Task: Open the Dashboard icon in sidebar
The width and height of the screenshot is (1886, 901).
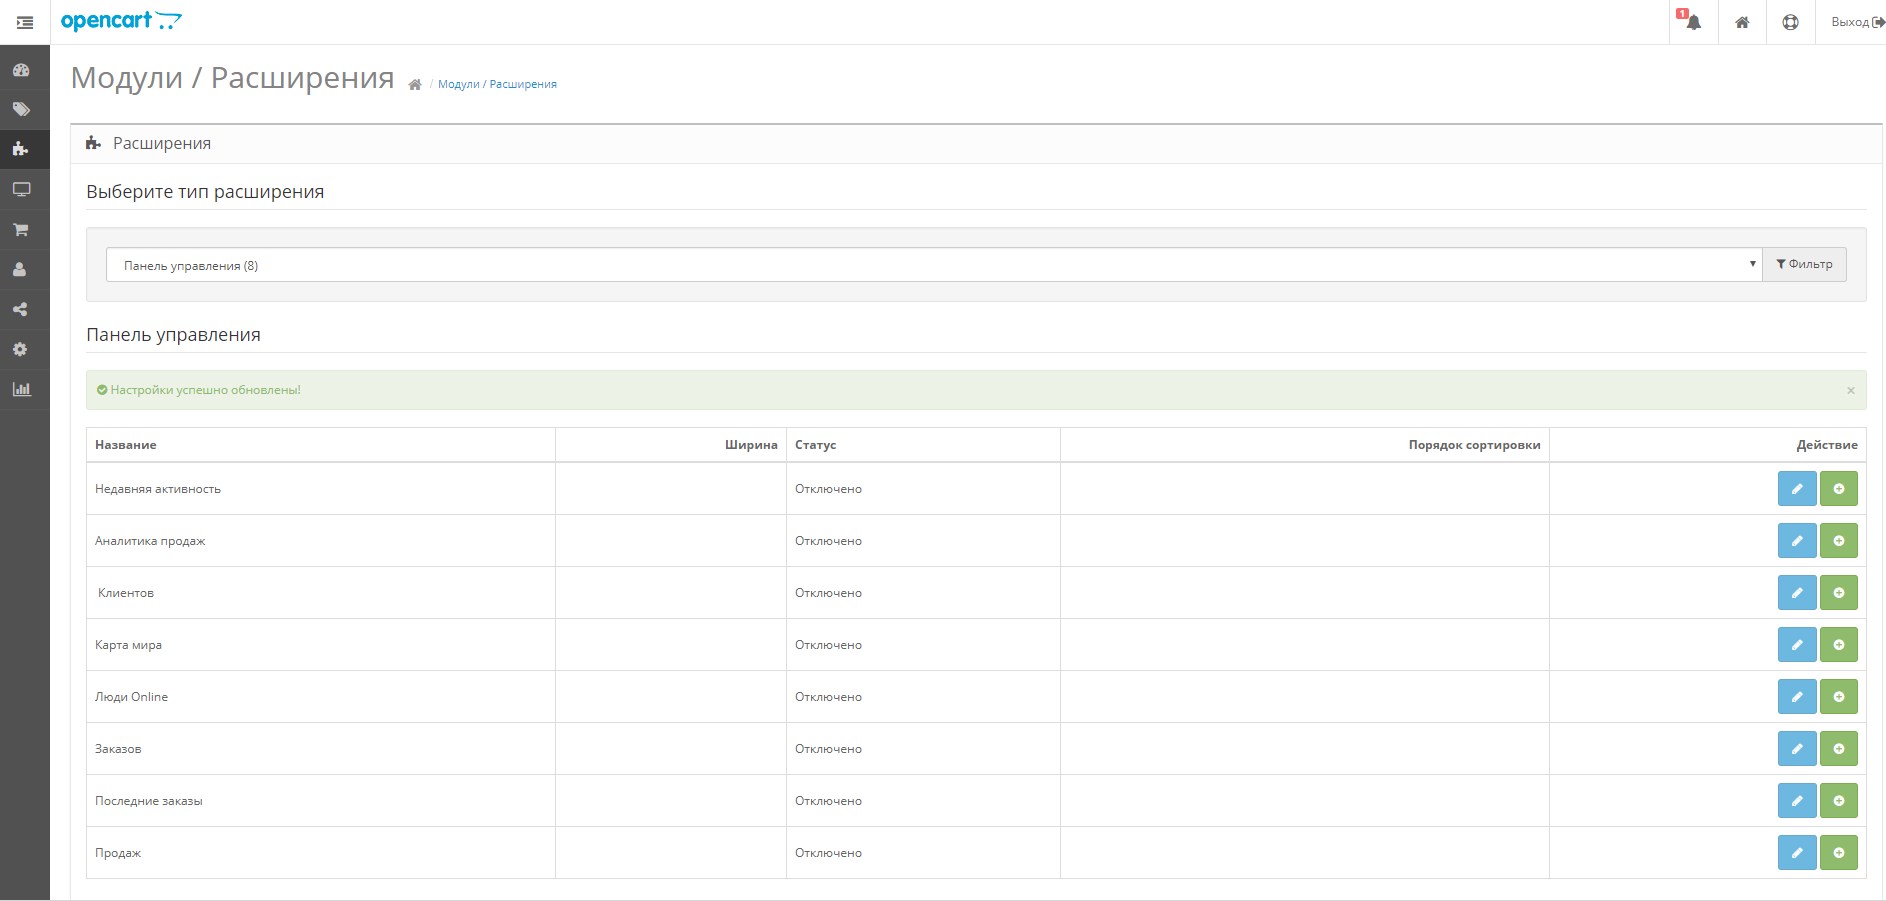Action: point(21,70)
